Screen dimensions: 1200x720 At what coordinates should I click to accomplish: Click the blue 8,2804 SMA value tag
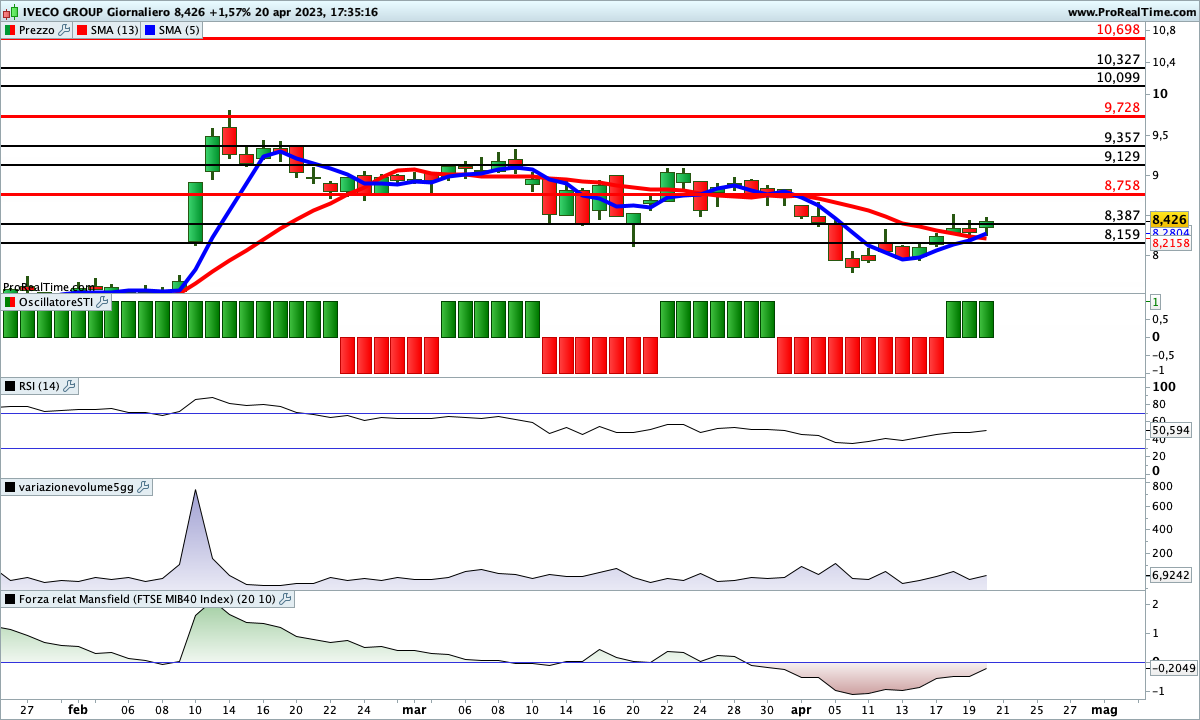pos(1169,232)
